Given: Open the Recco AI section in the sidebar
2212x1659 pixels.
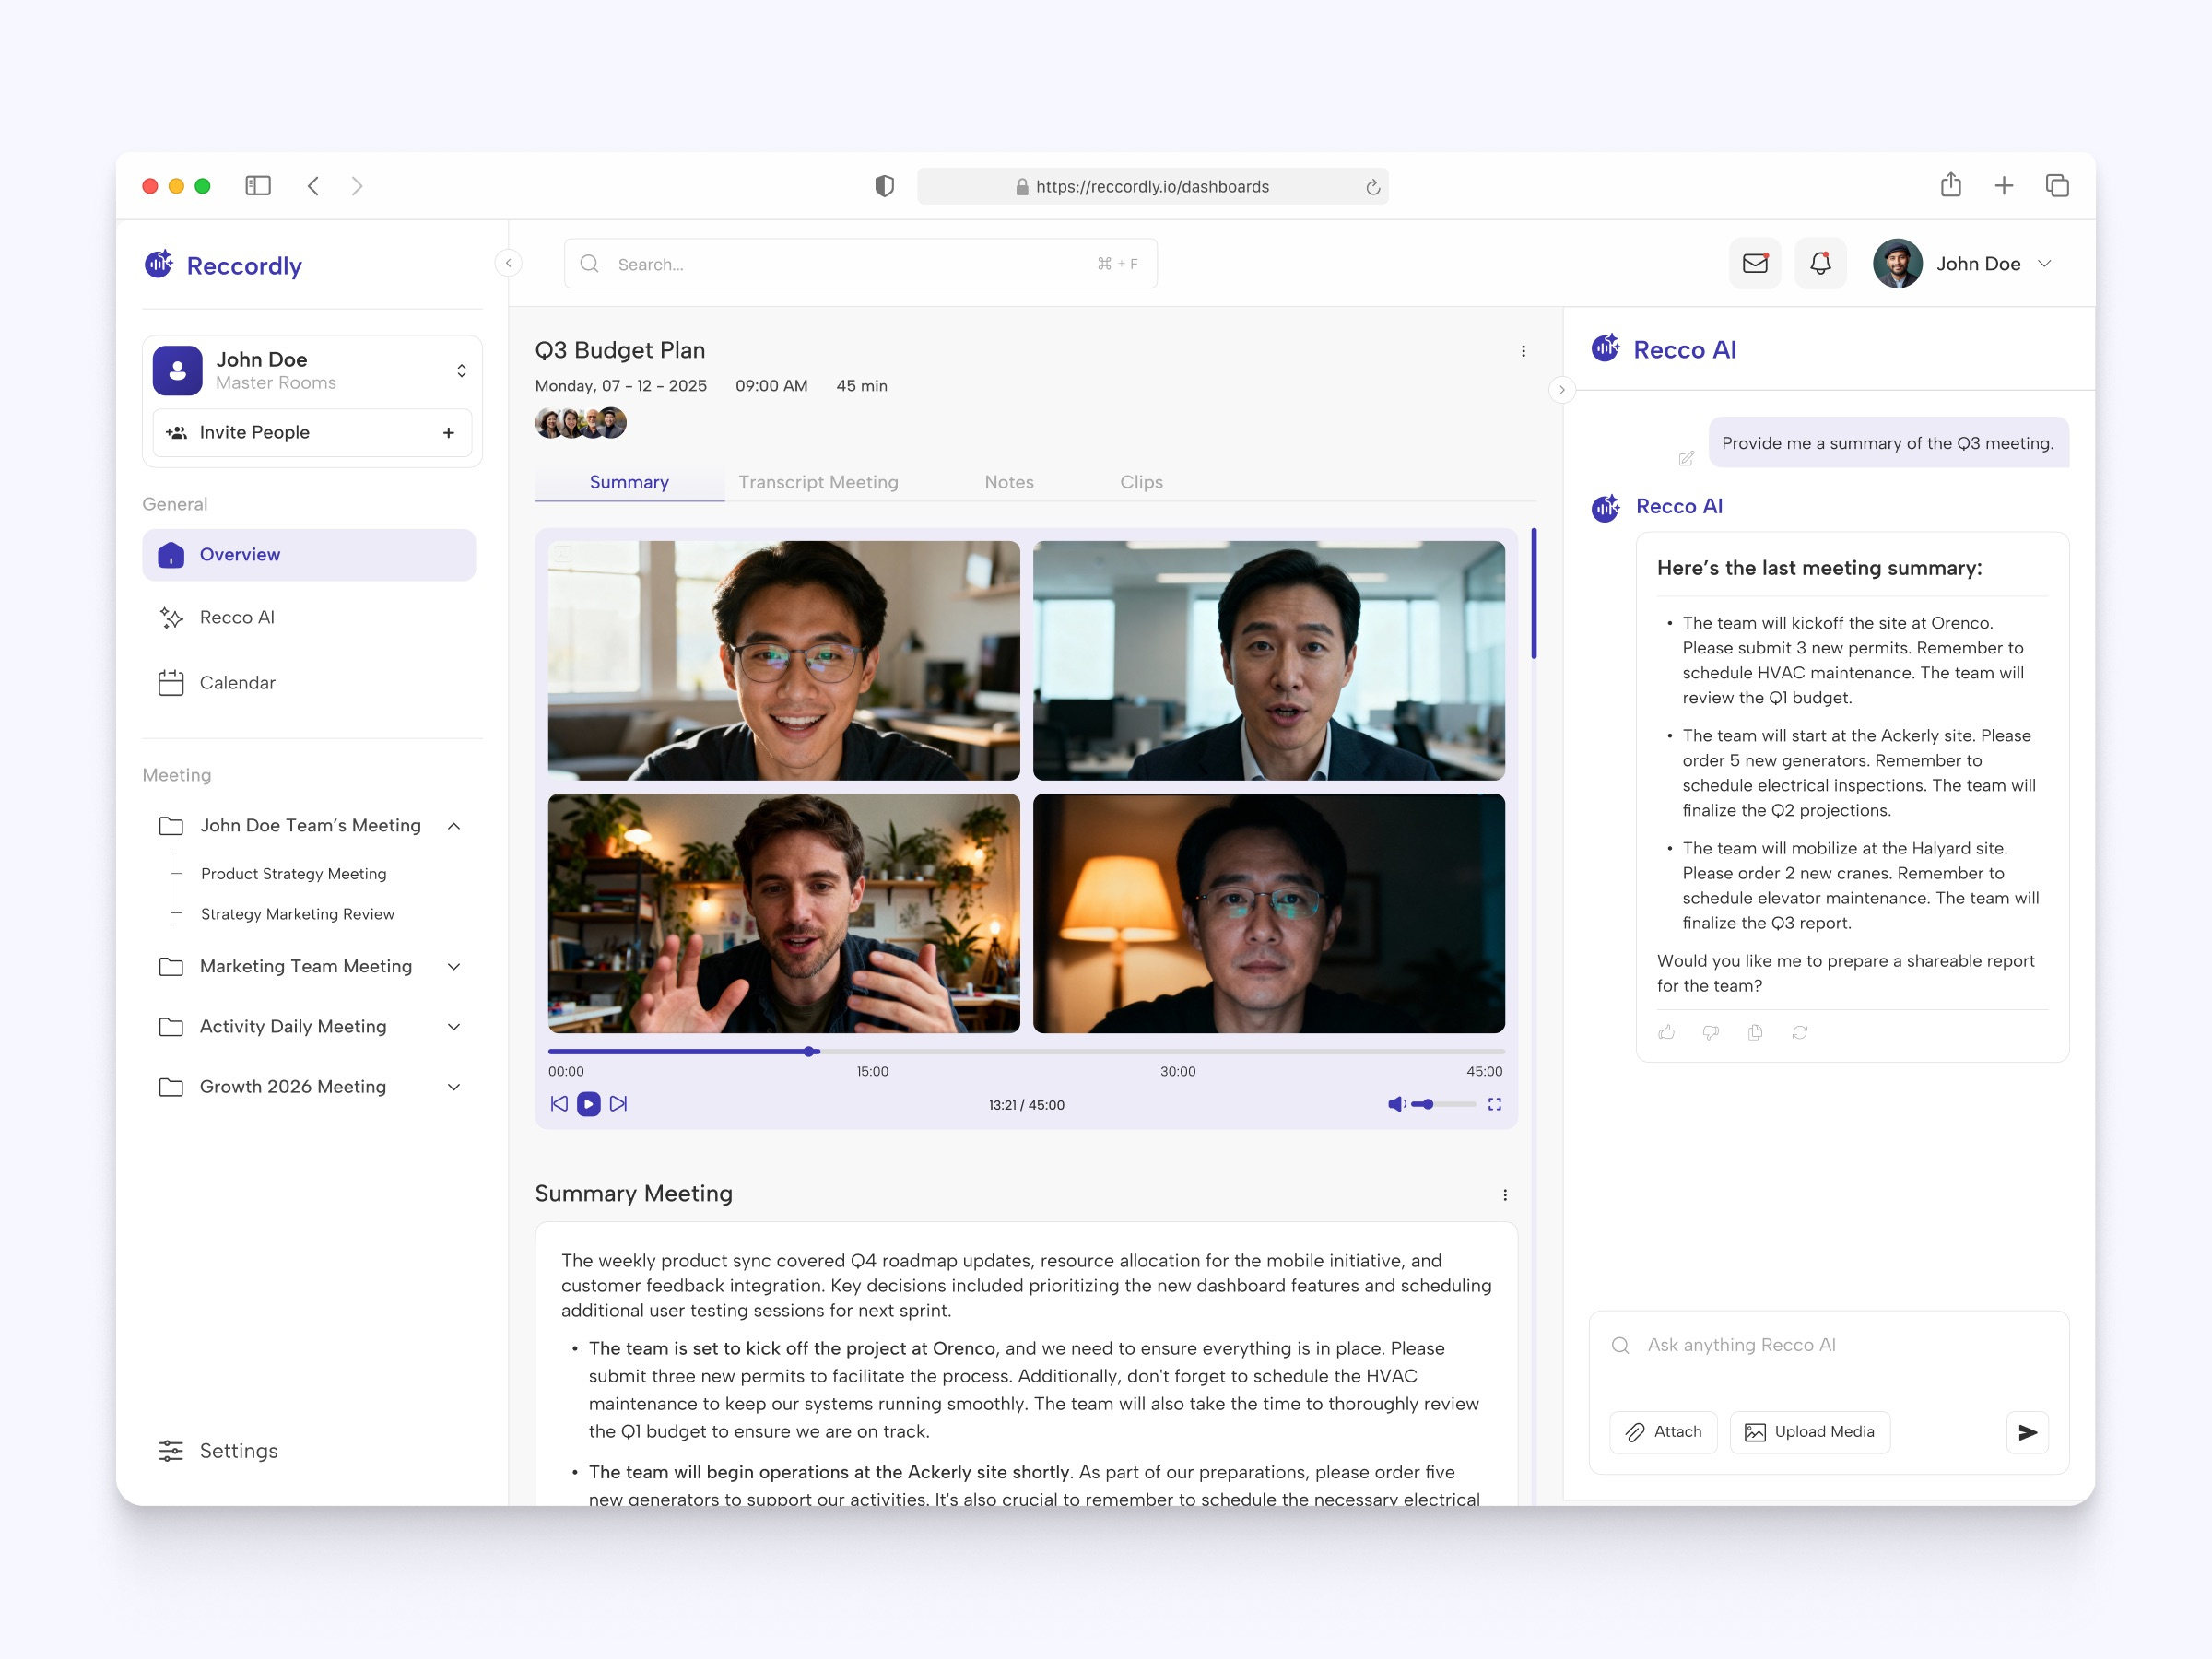Looking at the screenshot, I should click(237, 617).
